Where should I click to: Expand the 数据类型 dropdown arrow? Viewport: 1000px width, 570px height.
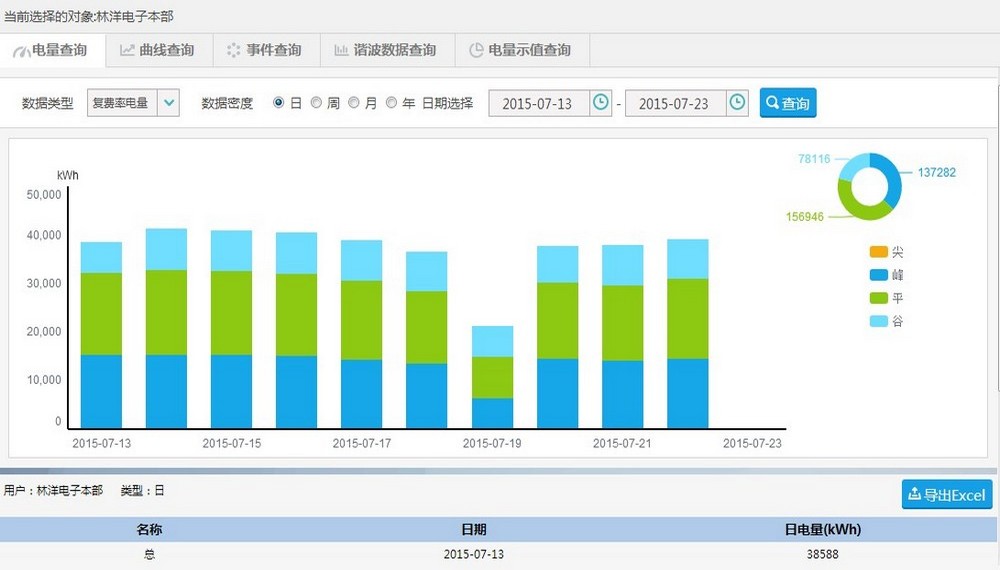point(168,103)
